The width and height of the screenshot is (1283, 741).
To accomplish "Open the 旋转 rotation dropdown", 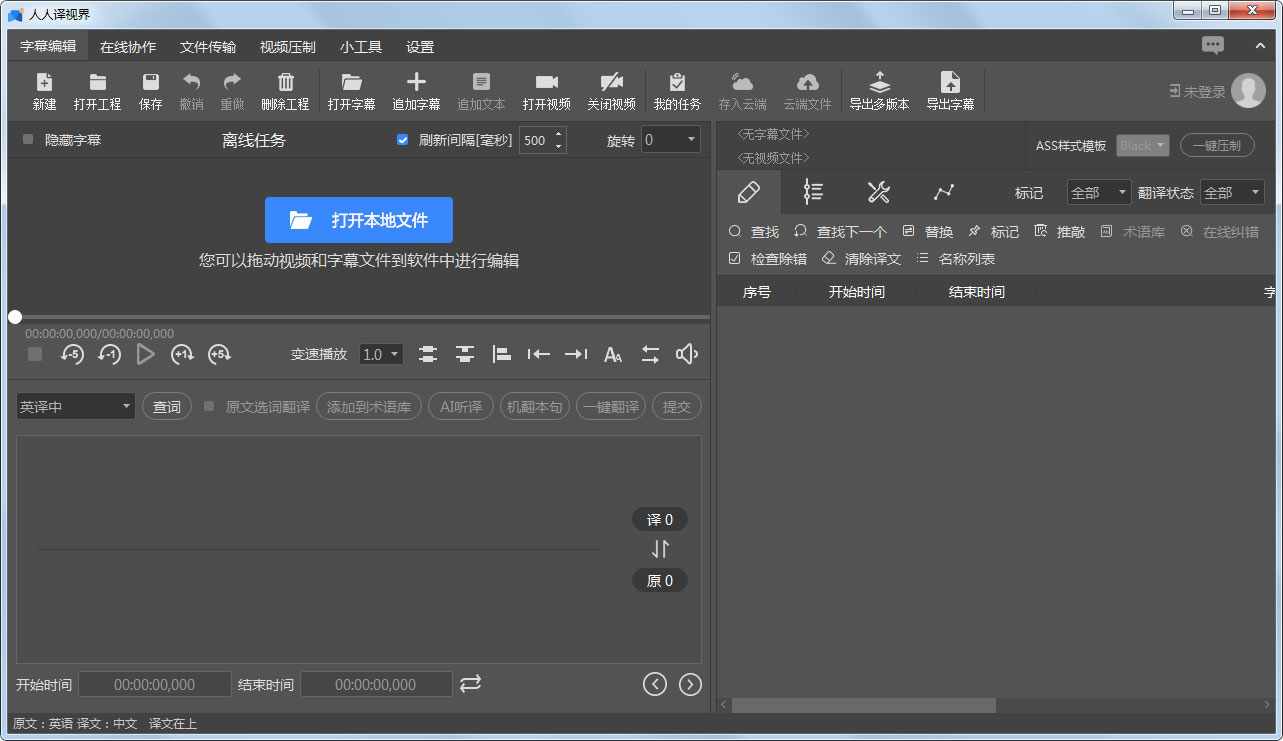I will [670, 140].
